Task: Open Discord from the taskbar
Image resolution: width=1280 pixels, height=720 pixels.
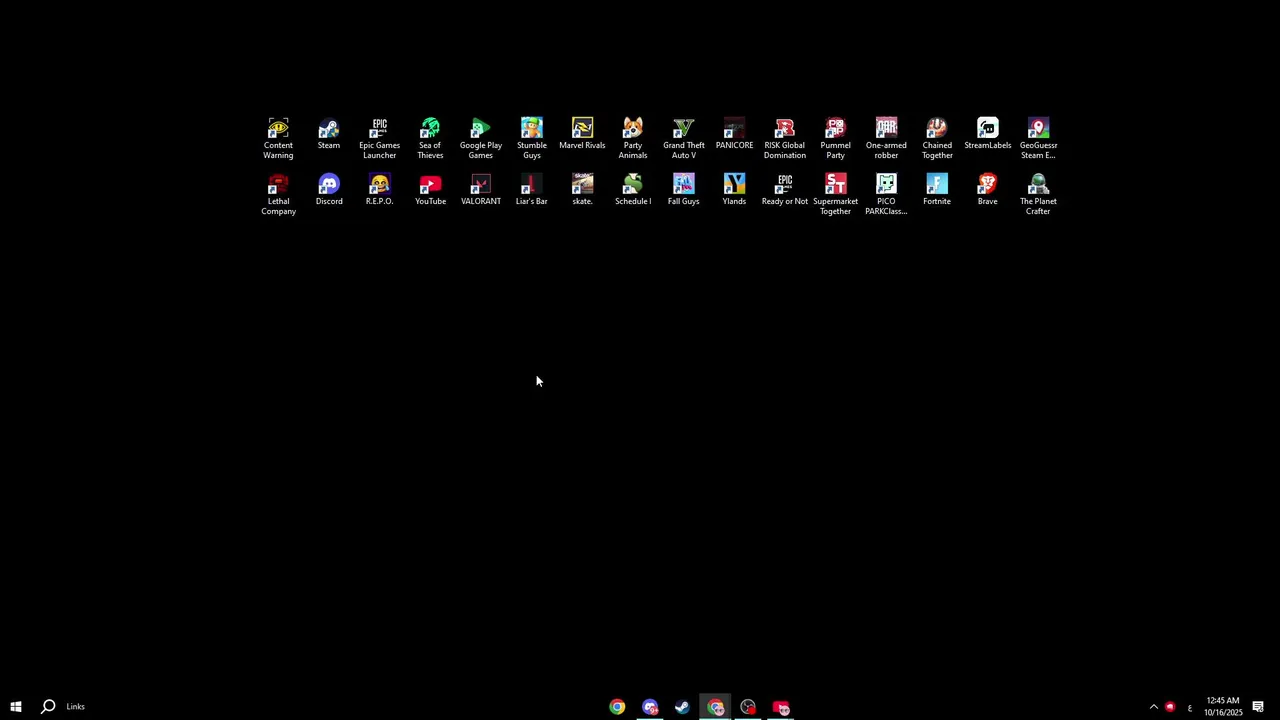Action: (x=650, y=707)
